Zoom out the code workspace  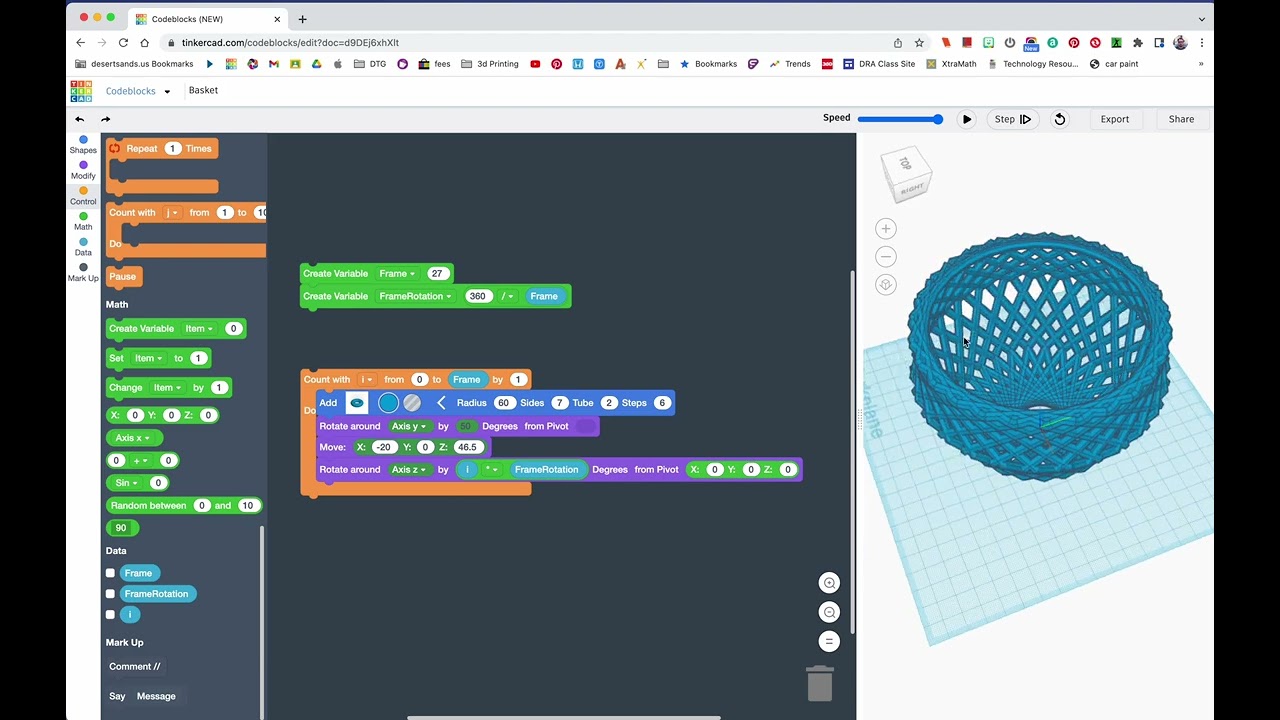[829, 612]
